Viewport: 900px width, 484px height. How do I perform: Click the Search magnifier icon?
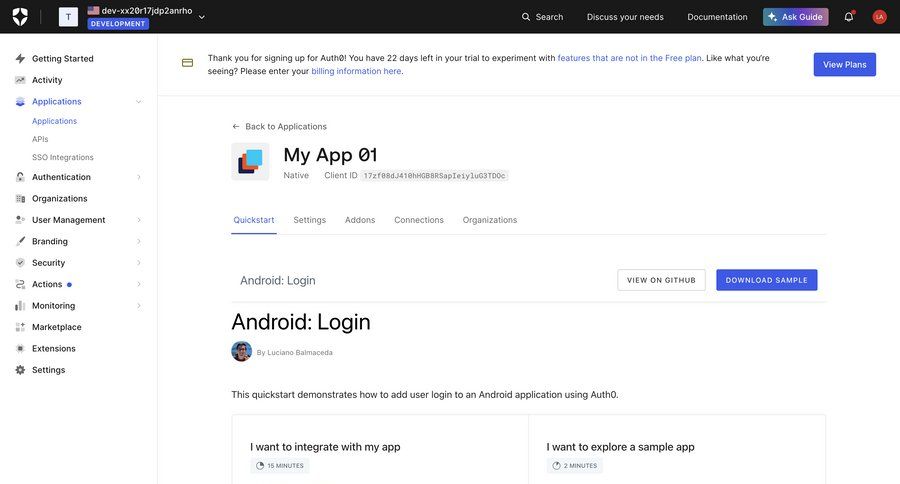(x=525, y=17)
